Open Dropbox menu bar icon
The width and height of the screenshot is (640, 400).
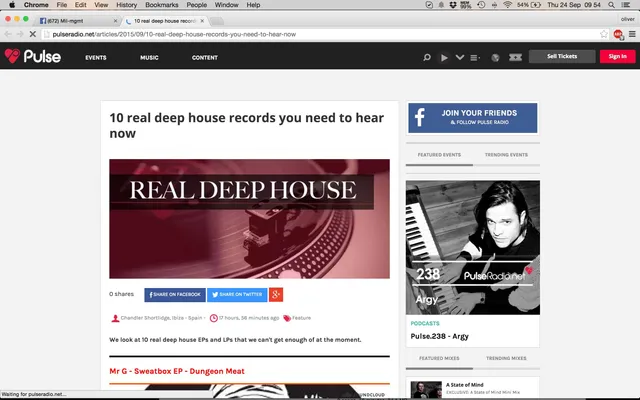[453, 5]
